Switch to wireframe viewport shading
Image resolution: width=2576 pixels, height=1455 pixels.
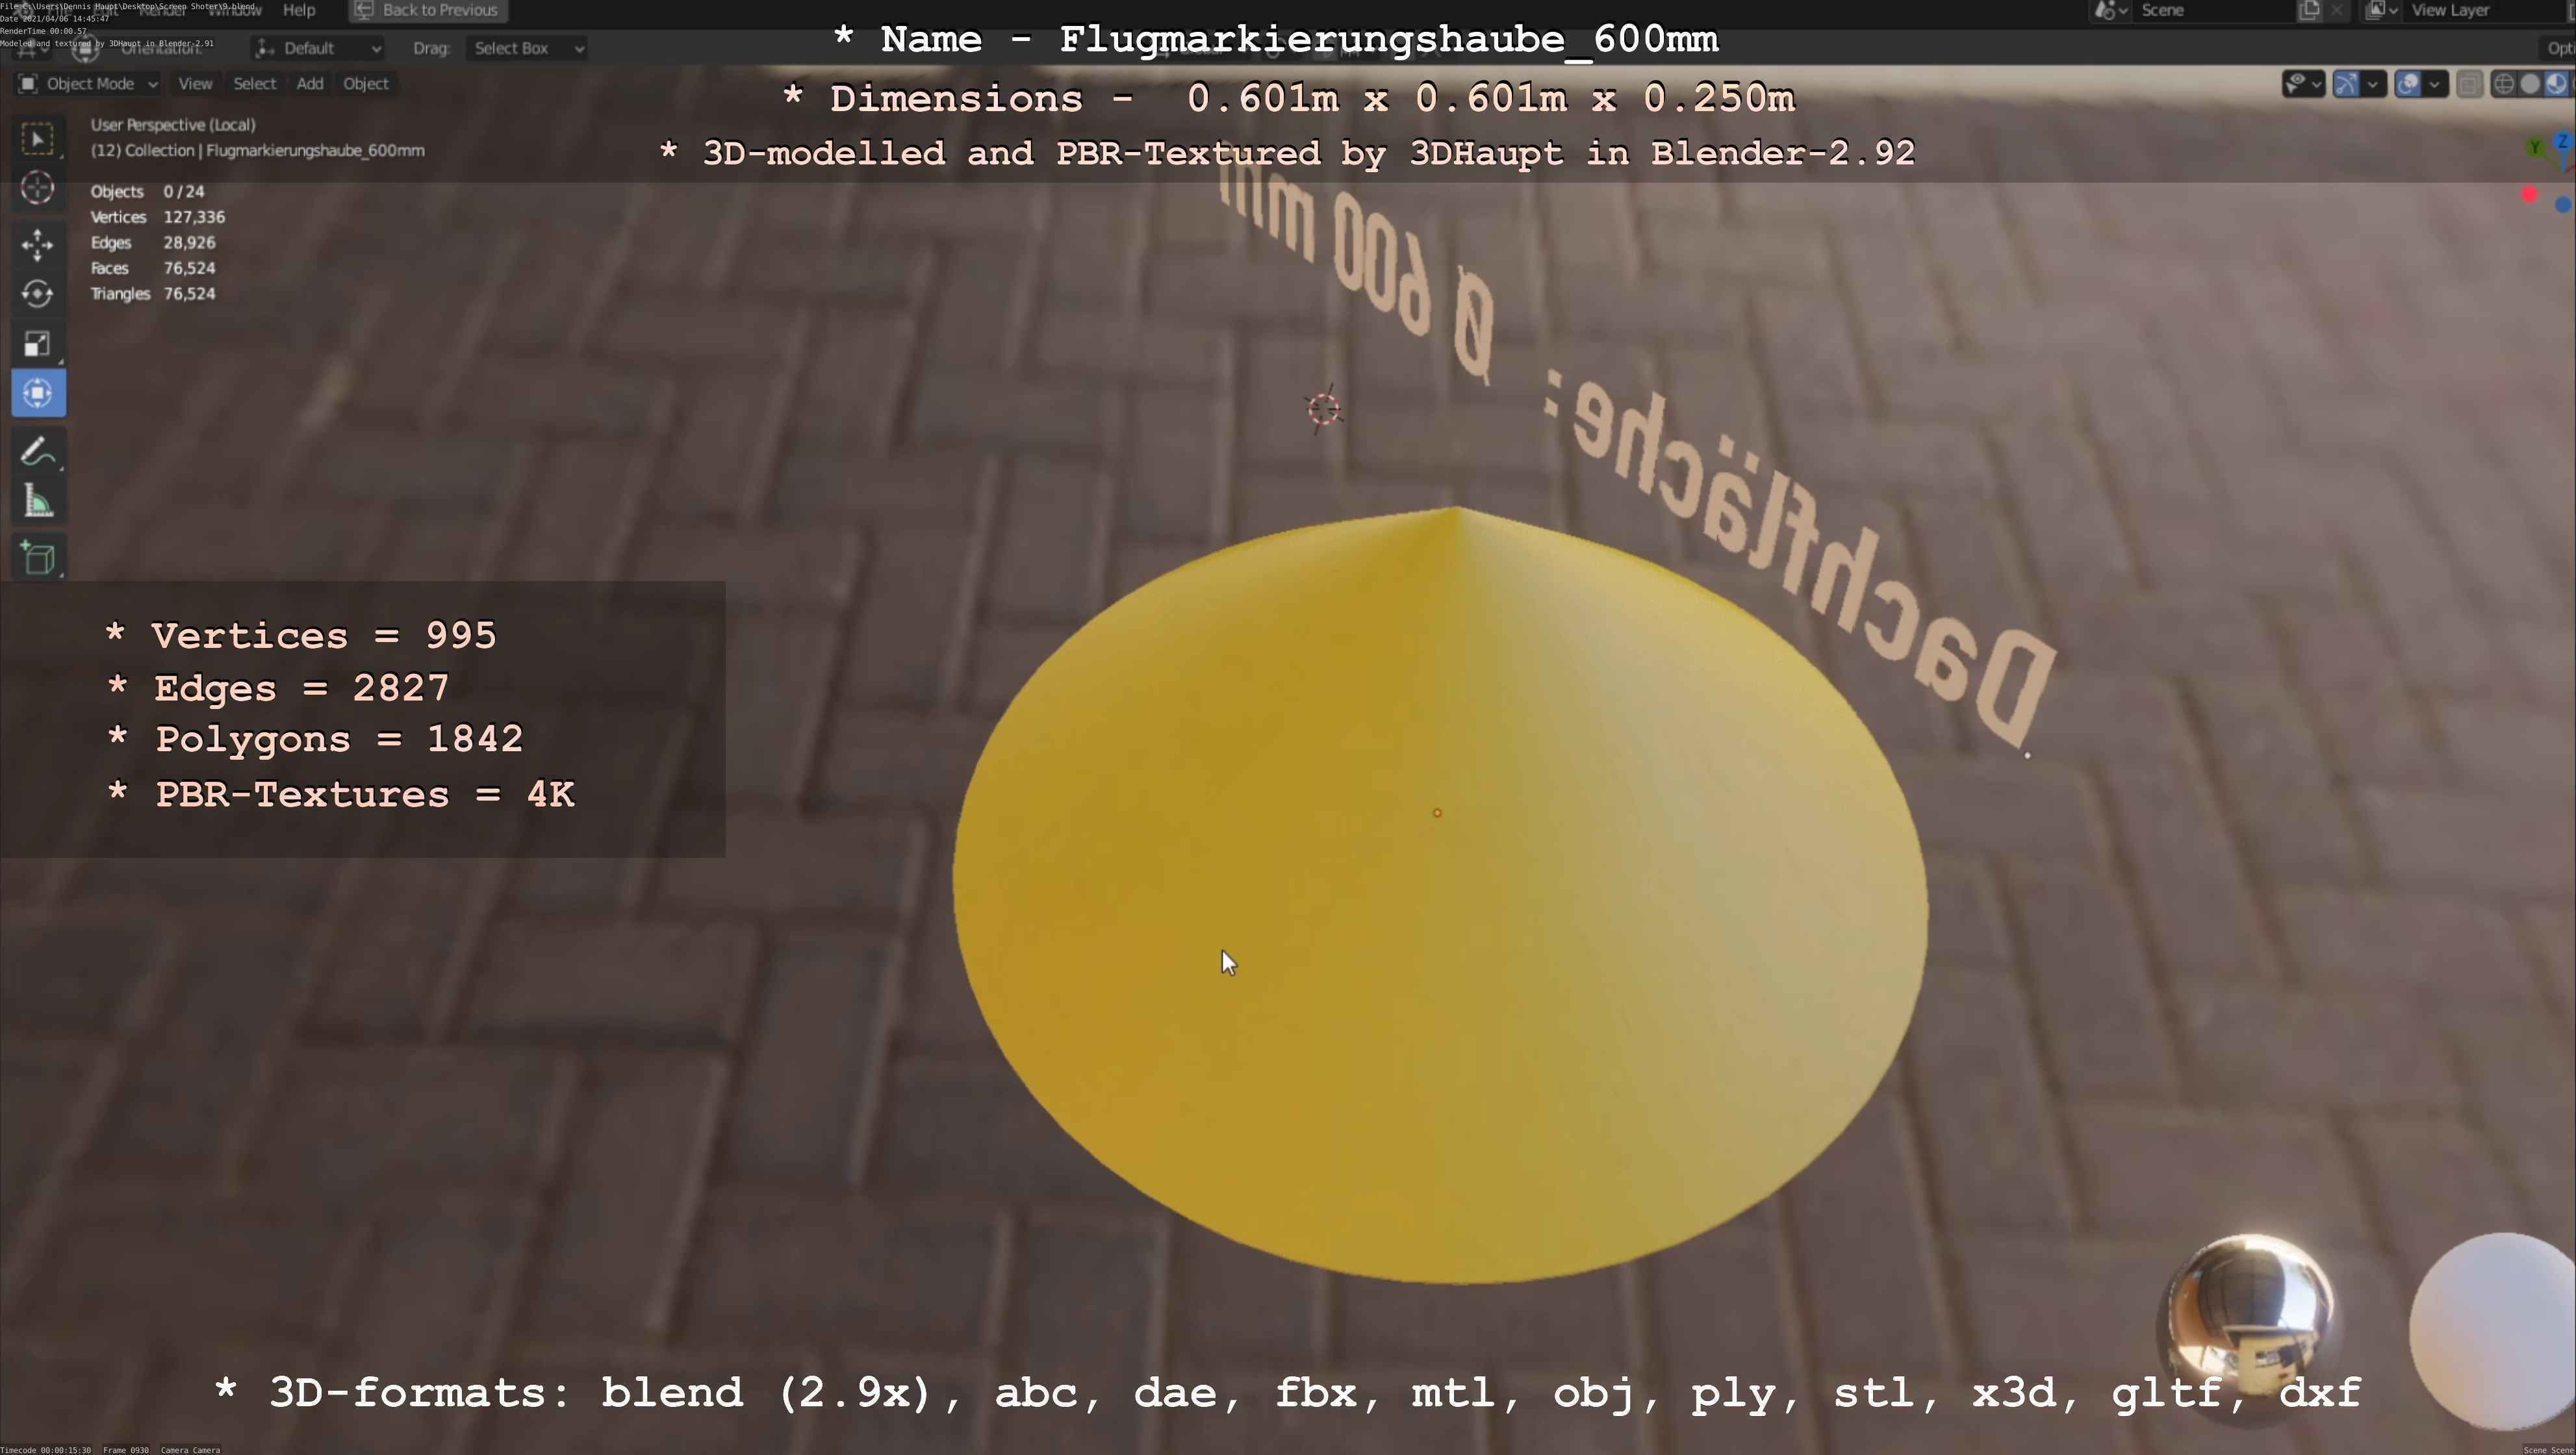[2503, 84]
